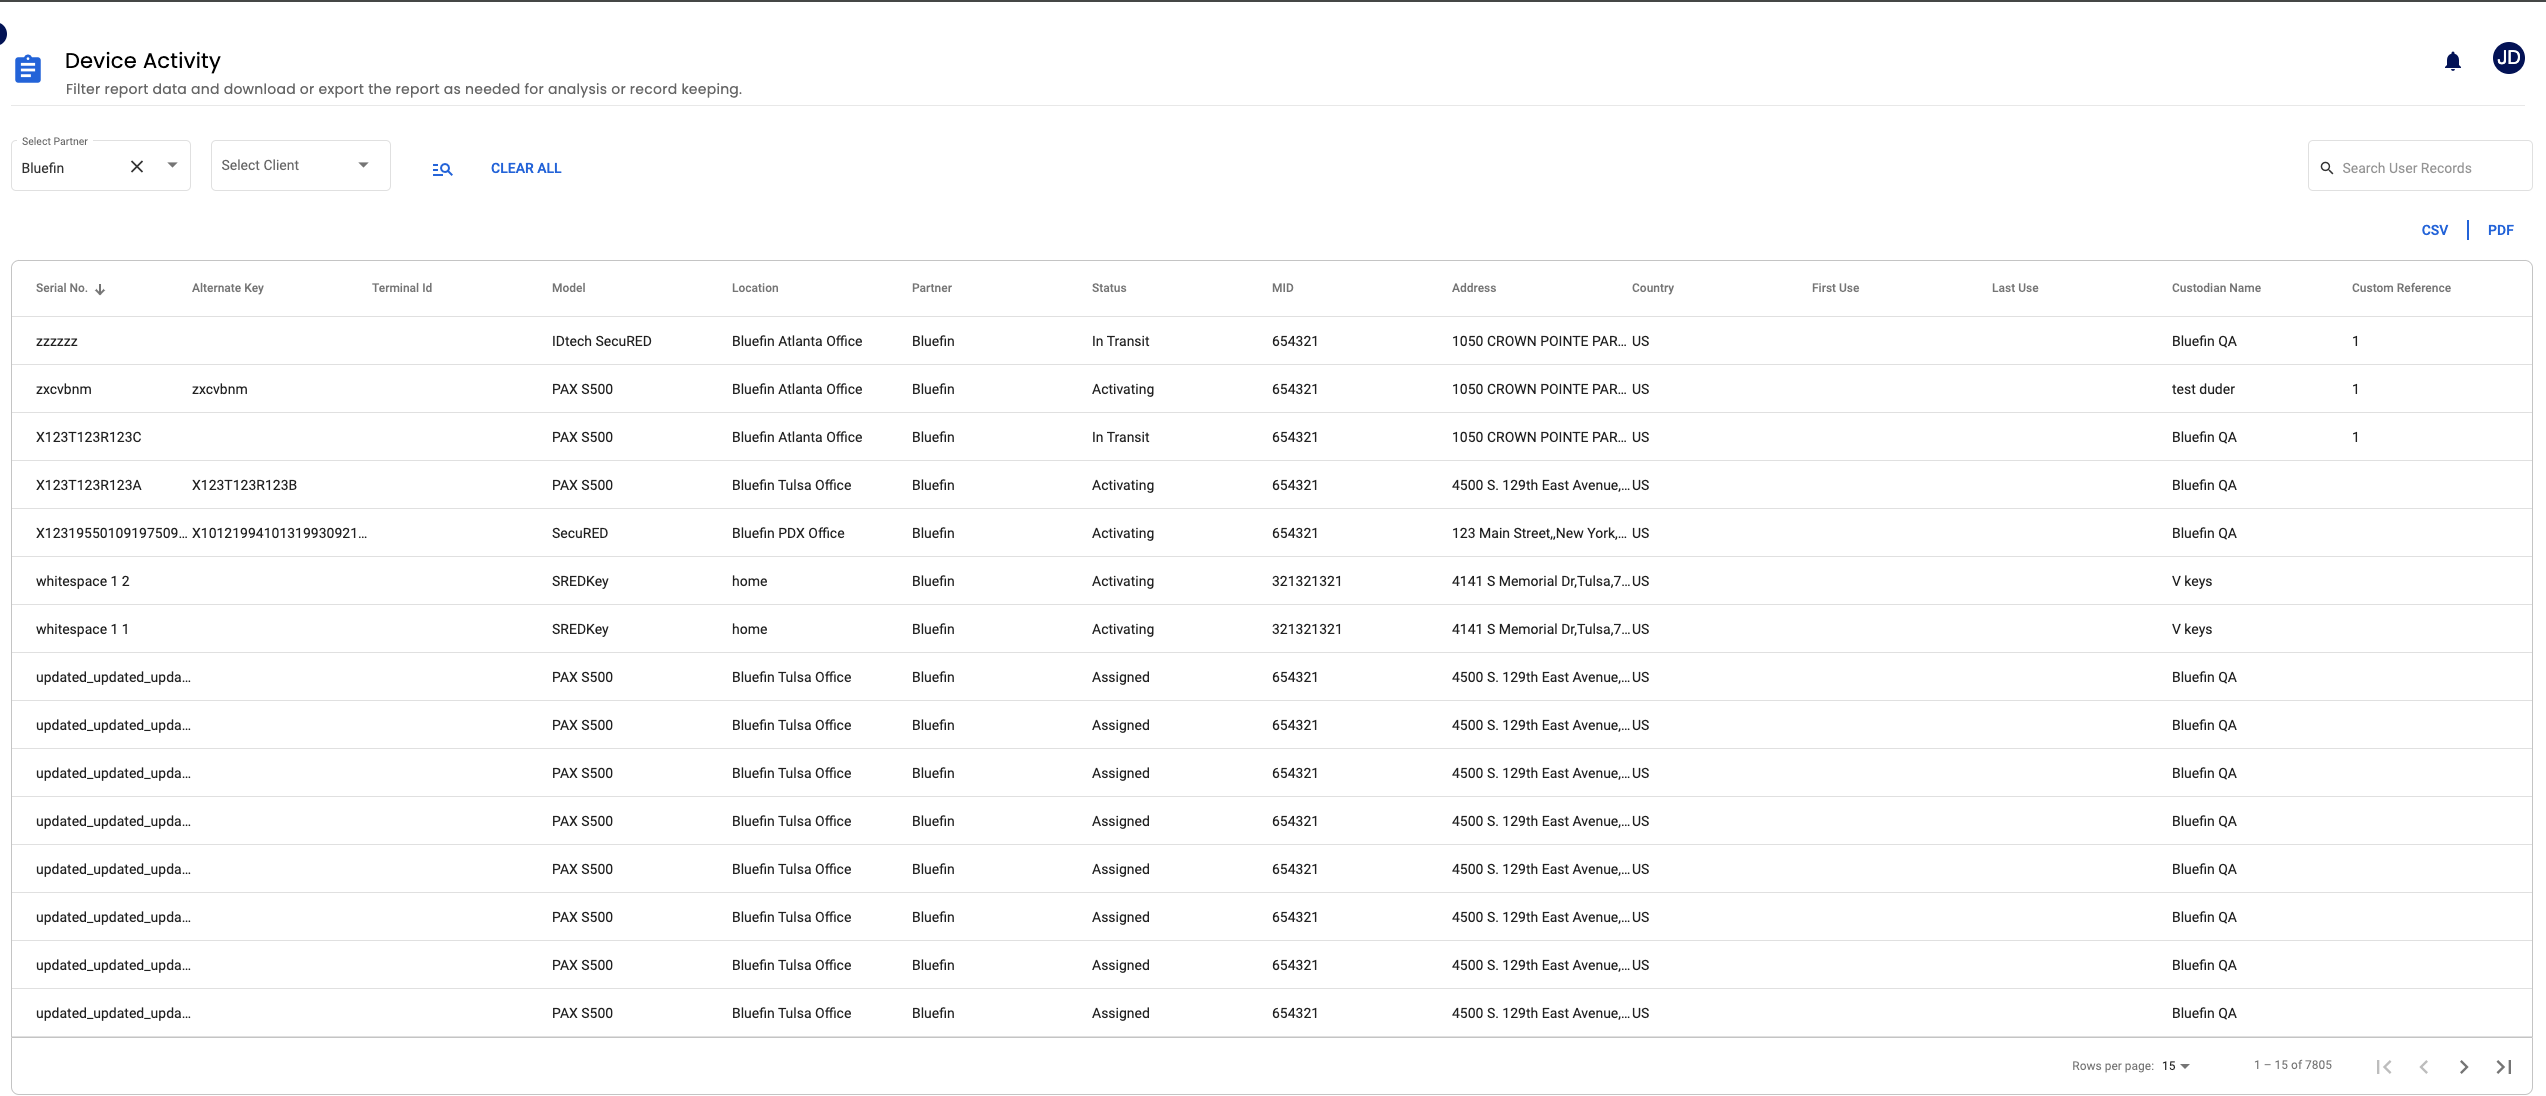2546x1096 pixels.
Task: Export the report as CSV
Action: (2434, 230)
